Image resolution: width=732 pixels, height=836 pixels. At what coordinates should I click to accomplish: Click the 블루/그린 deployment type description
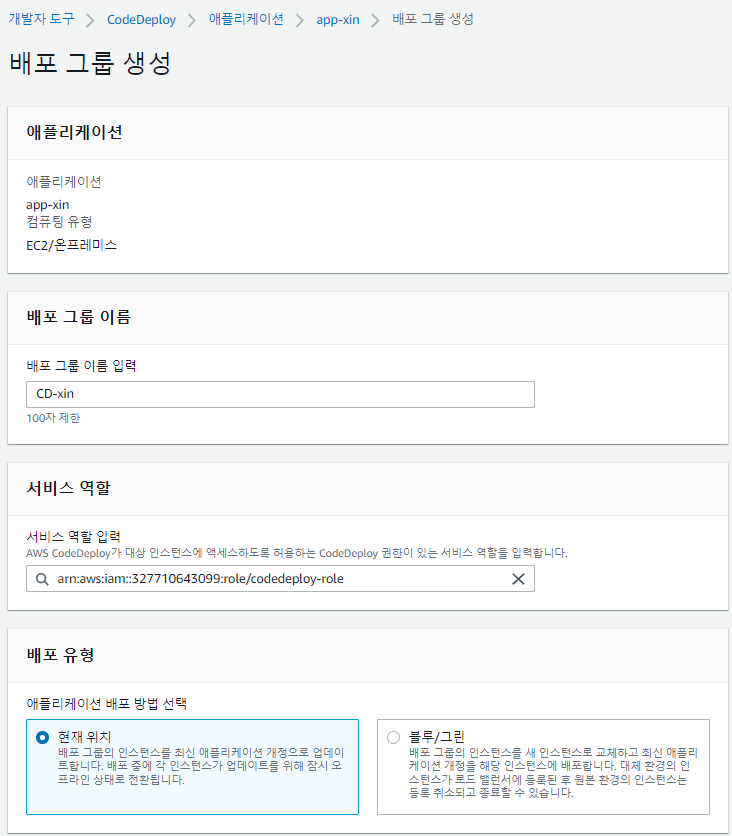click(x=553, y=773)
